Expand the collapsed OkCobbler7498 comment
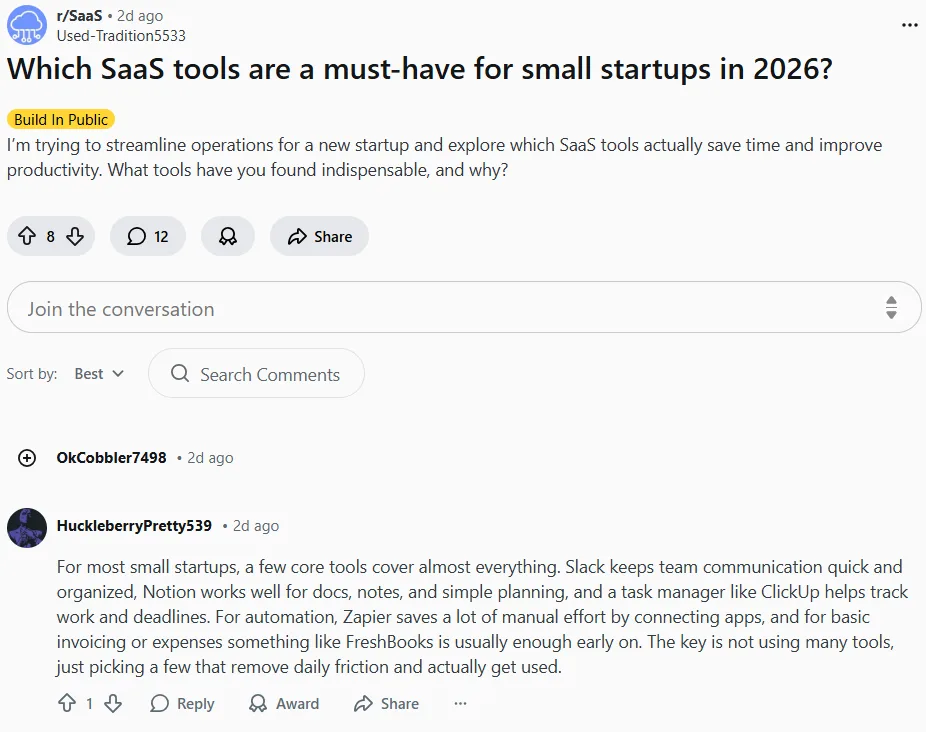This screenshot has height=732, width=926. (x=27, y=458)
